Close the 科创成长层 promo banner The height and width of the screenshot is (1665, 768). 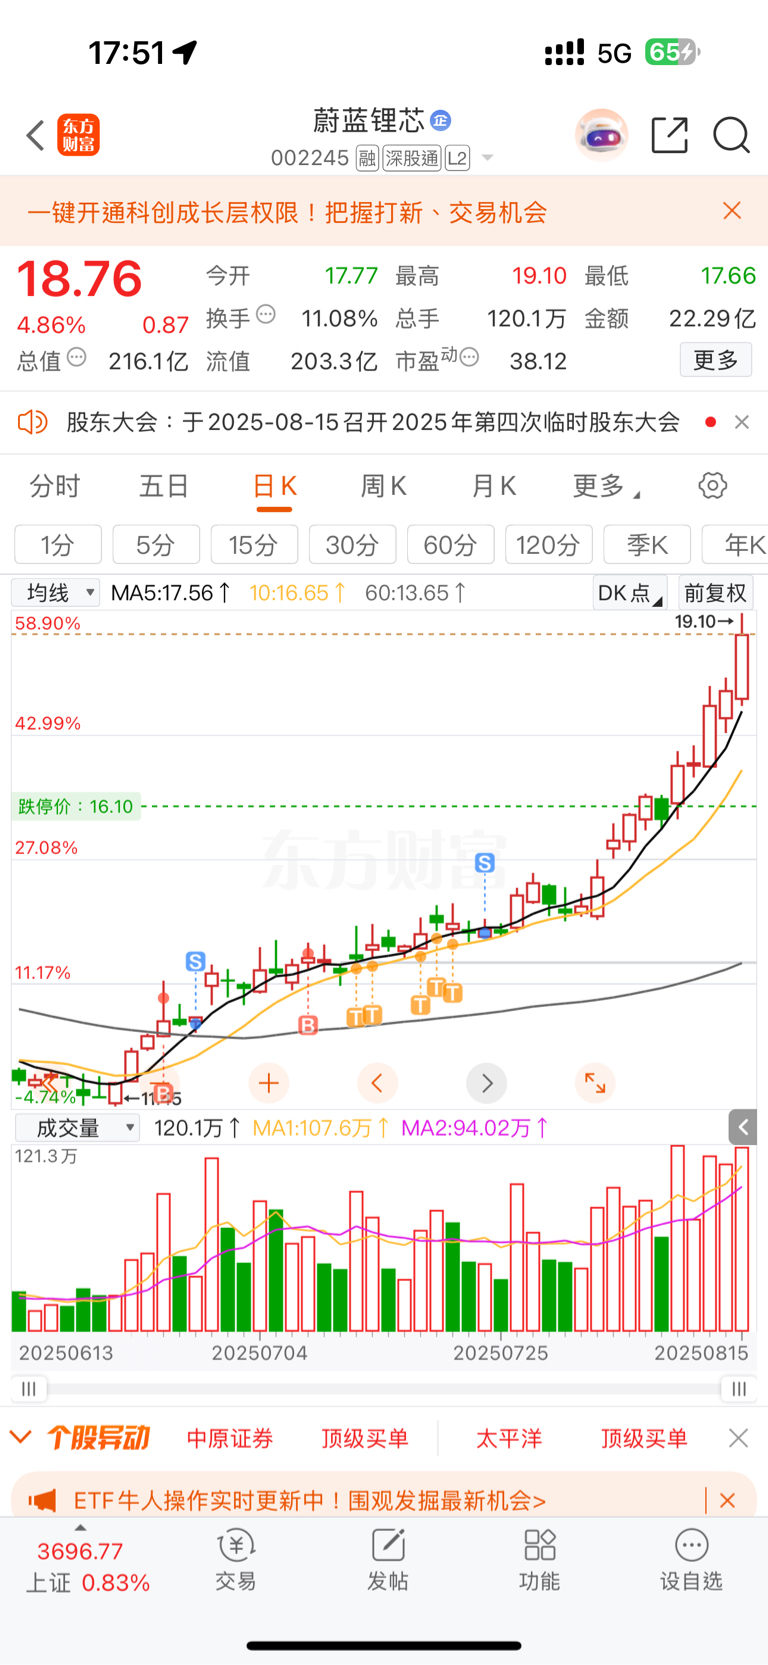pos(732,210)
